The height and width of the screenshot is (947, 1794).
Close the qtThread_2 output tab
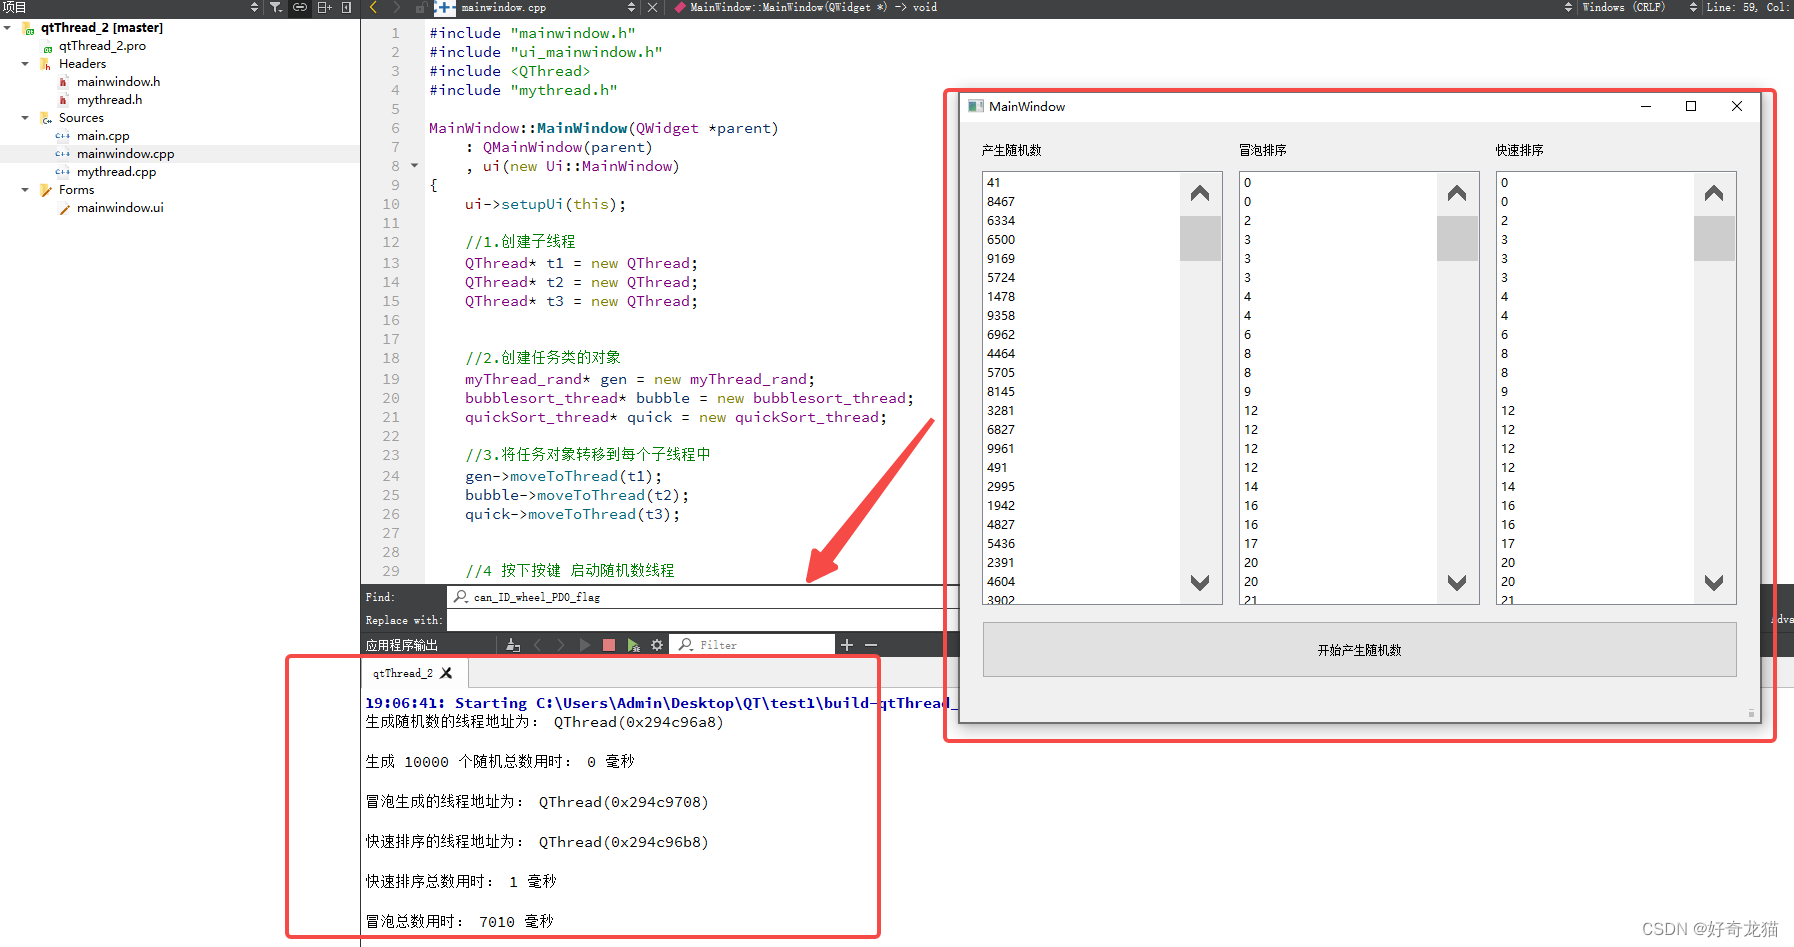point(446,673)
